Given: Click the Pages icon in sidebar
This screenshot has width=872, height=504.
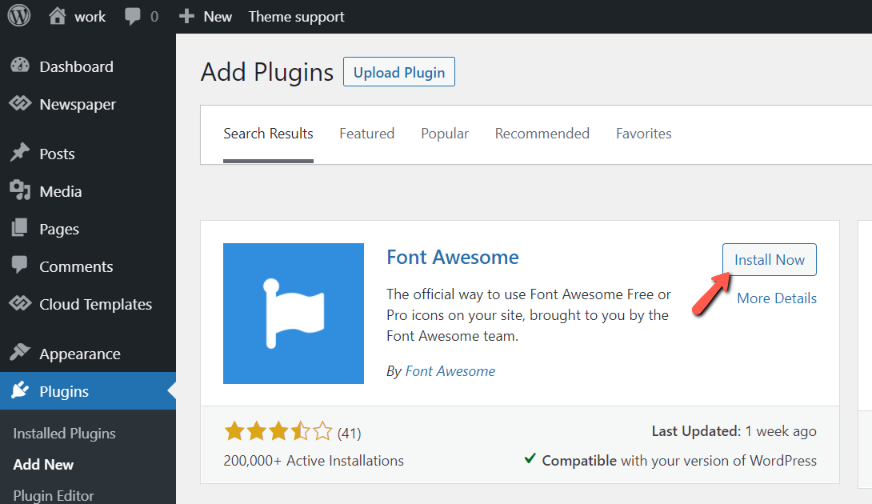Looking at the screenshot, I should (19, 228).
